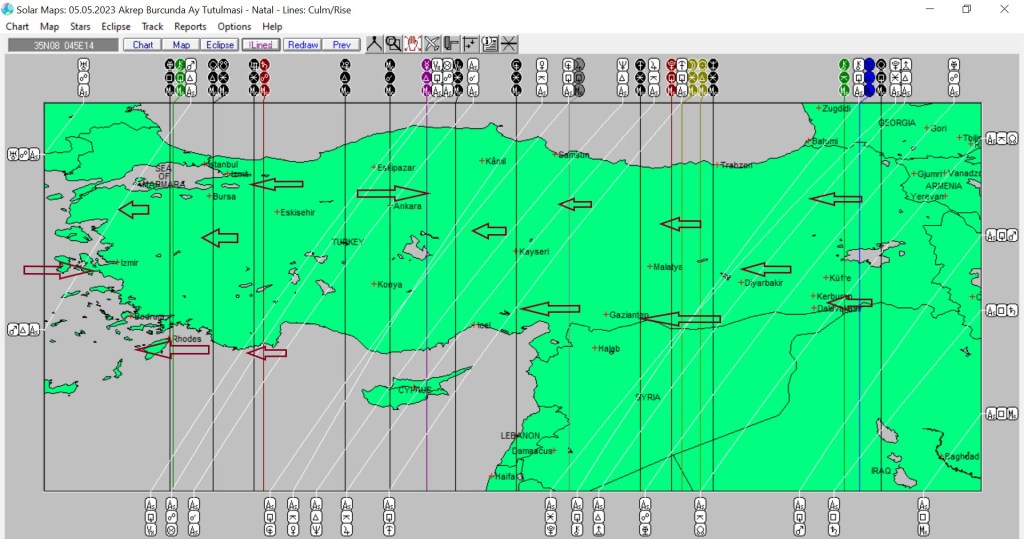Open the Track menu

pyautogui.click(x=152, y=26)
